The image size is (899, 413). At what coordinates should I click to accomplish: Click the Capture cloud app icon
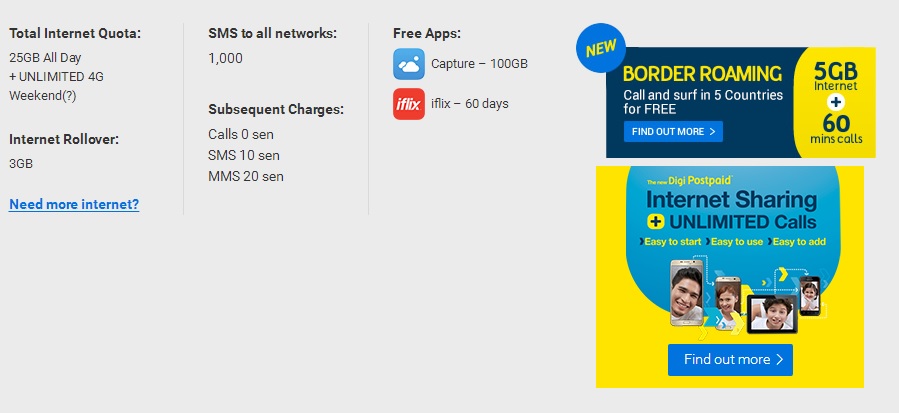(409, 64)
